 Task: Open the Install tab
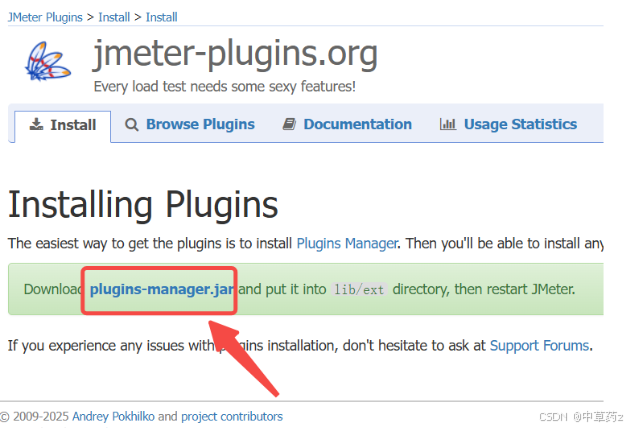coord(63,125)
